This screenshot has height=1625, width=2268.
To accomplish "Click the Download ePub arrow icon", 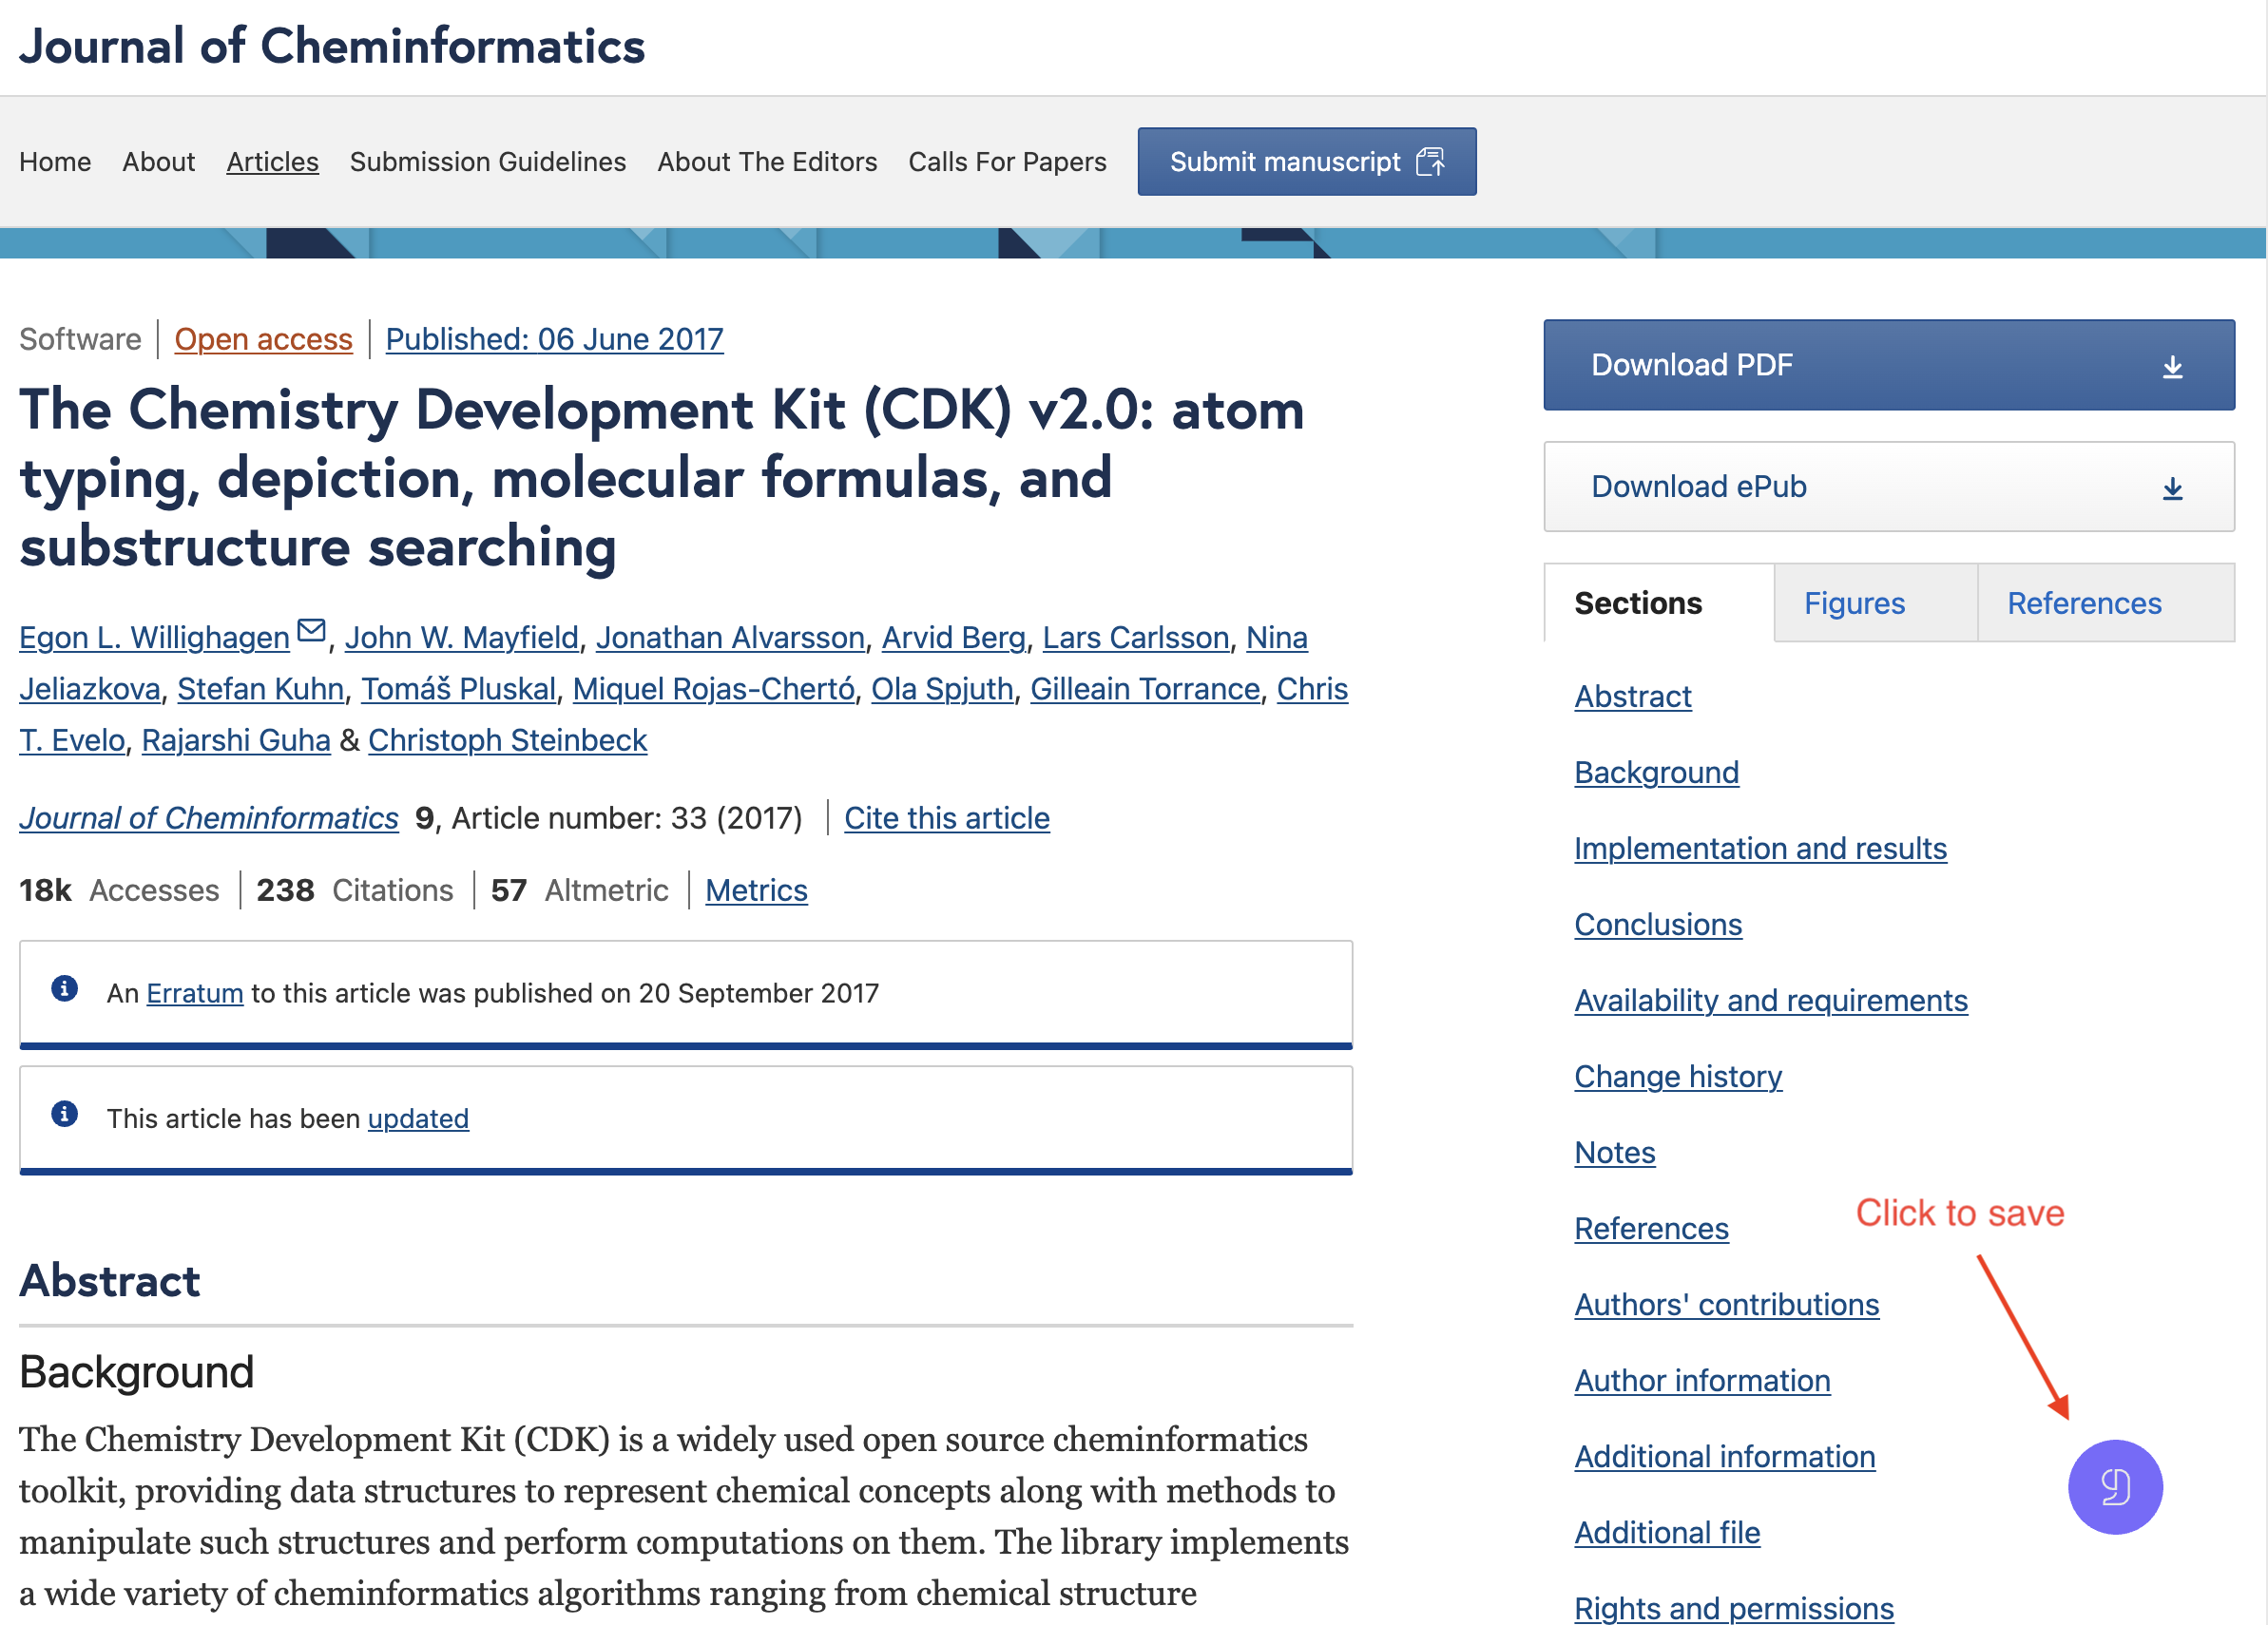I will coord(2171,488).
